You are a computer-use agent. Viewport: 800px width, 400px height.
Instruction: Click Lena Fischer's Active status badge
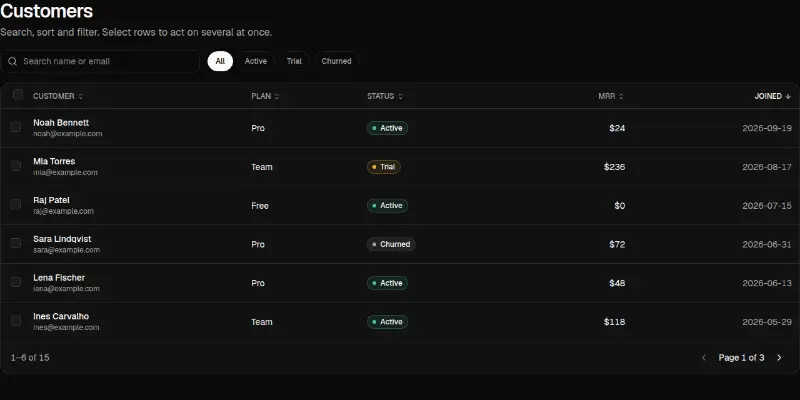pyautogui.click(x=387, y=283)
